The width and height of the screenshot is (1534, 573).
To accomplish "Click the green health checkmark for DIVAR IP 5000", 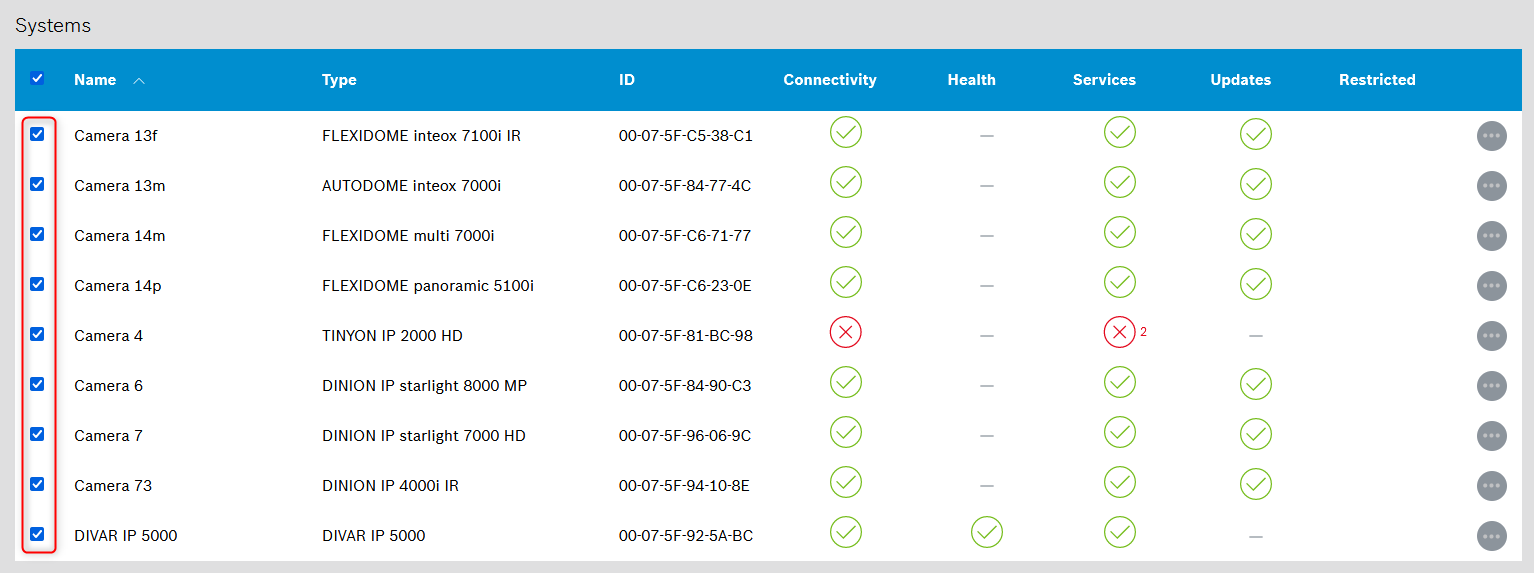I will pyautogui.click(x=986, y=532).
